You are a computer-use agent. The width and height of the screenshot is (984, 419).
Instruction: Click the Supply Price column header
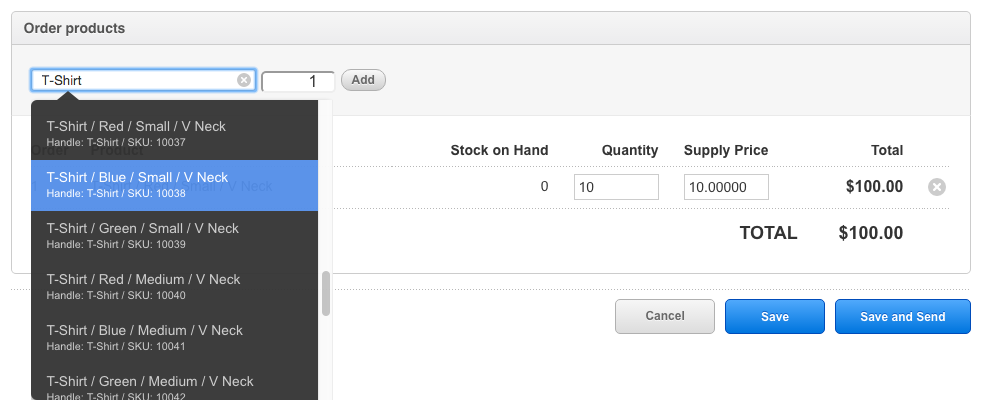pyautogui.click(x=726, y=151)
